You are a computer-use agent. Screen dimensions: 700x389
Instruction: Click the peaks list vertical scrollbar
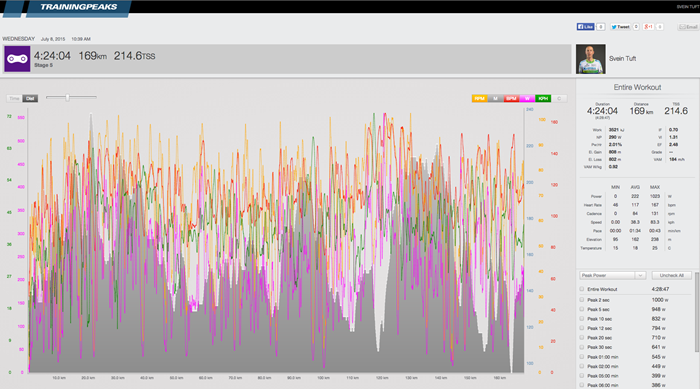[x=697, y=313]
